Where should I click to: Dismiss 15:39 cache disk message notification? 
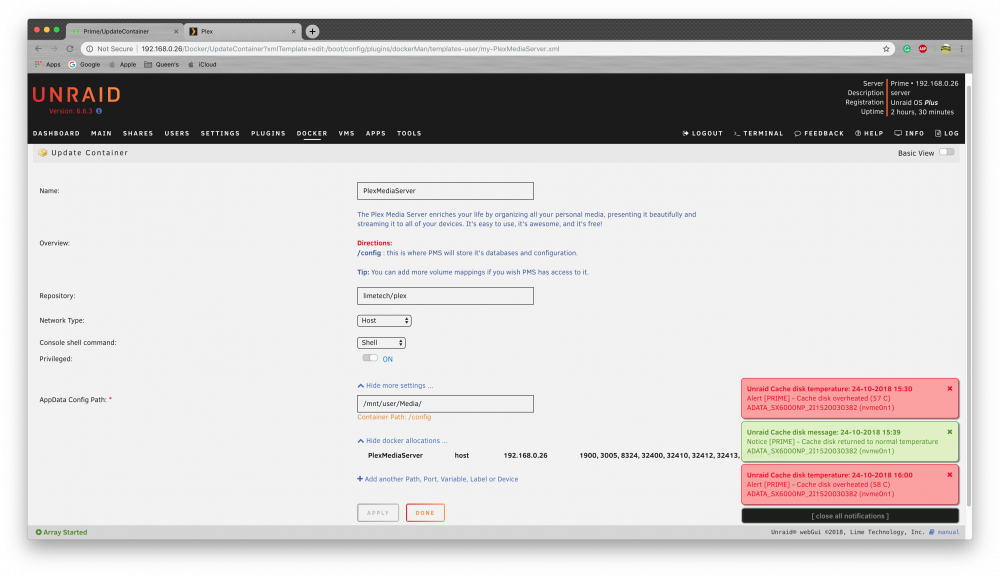pyautogui.click(x=950, y=432)
